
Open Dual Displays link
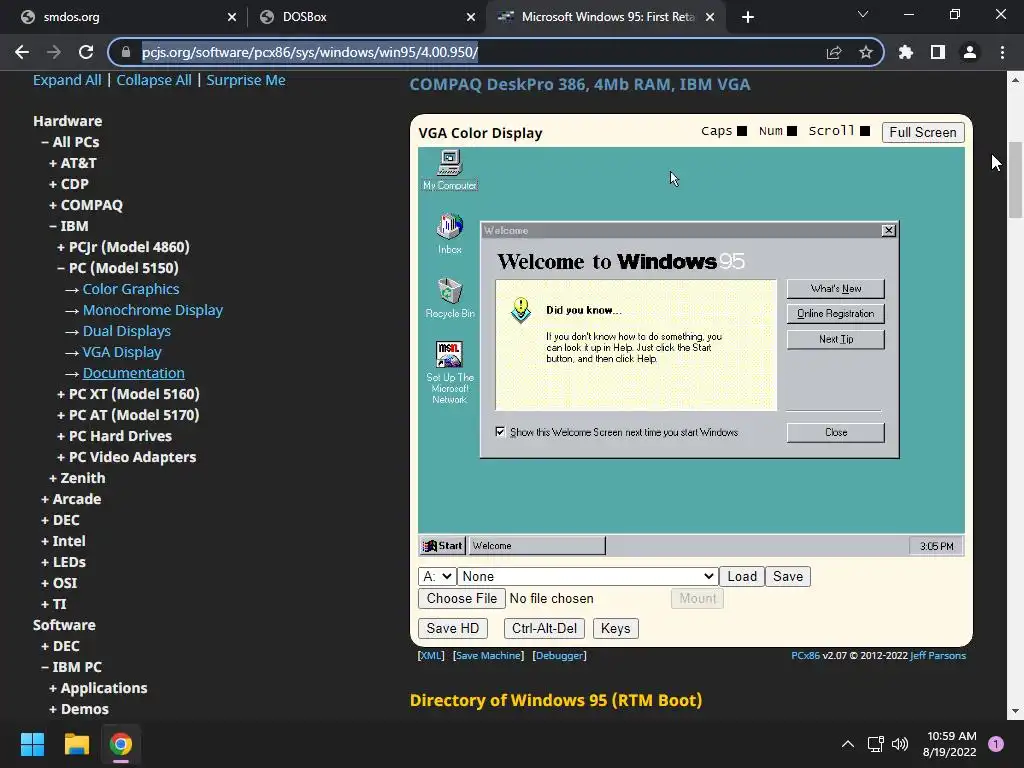(127, 331)
